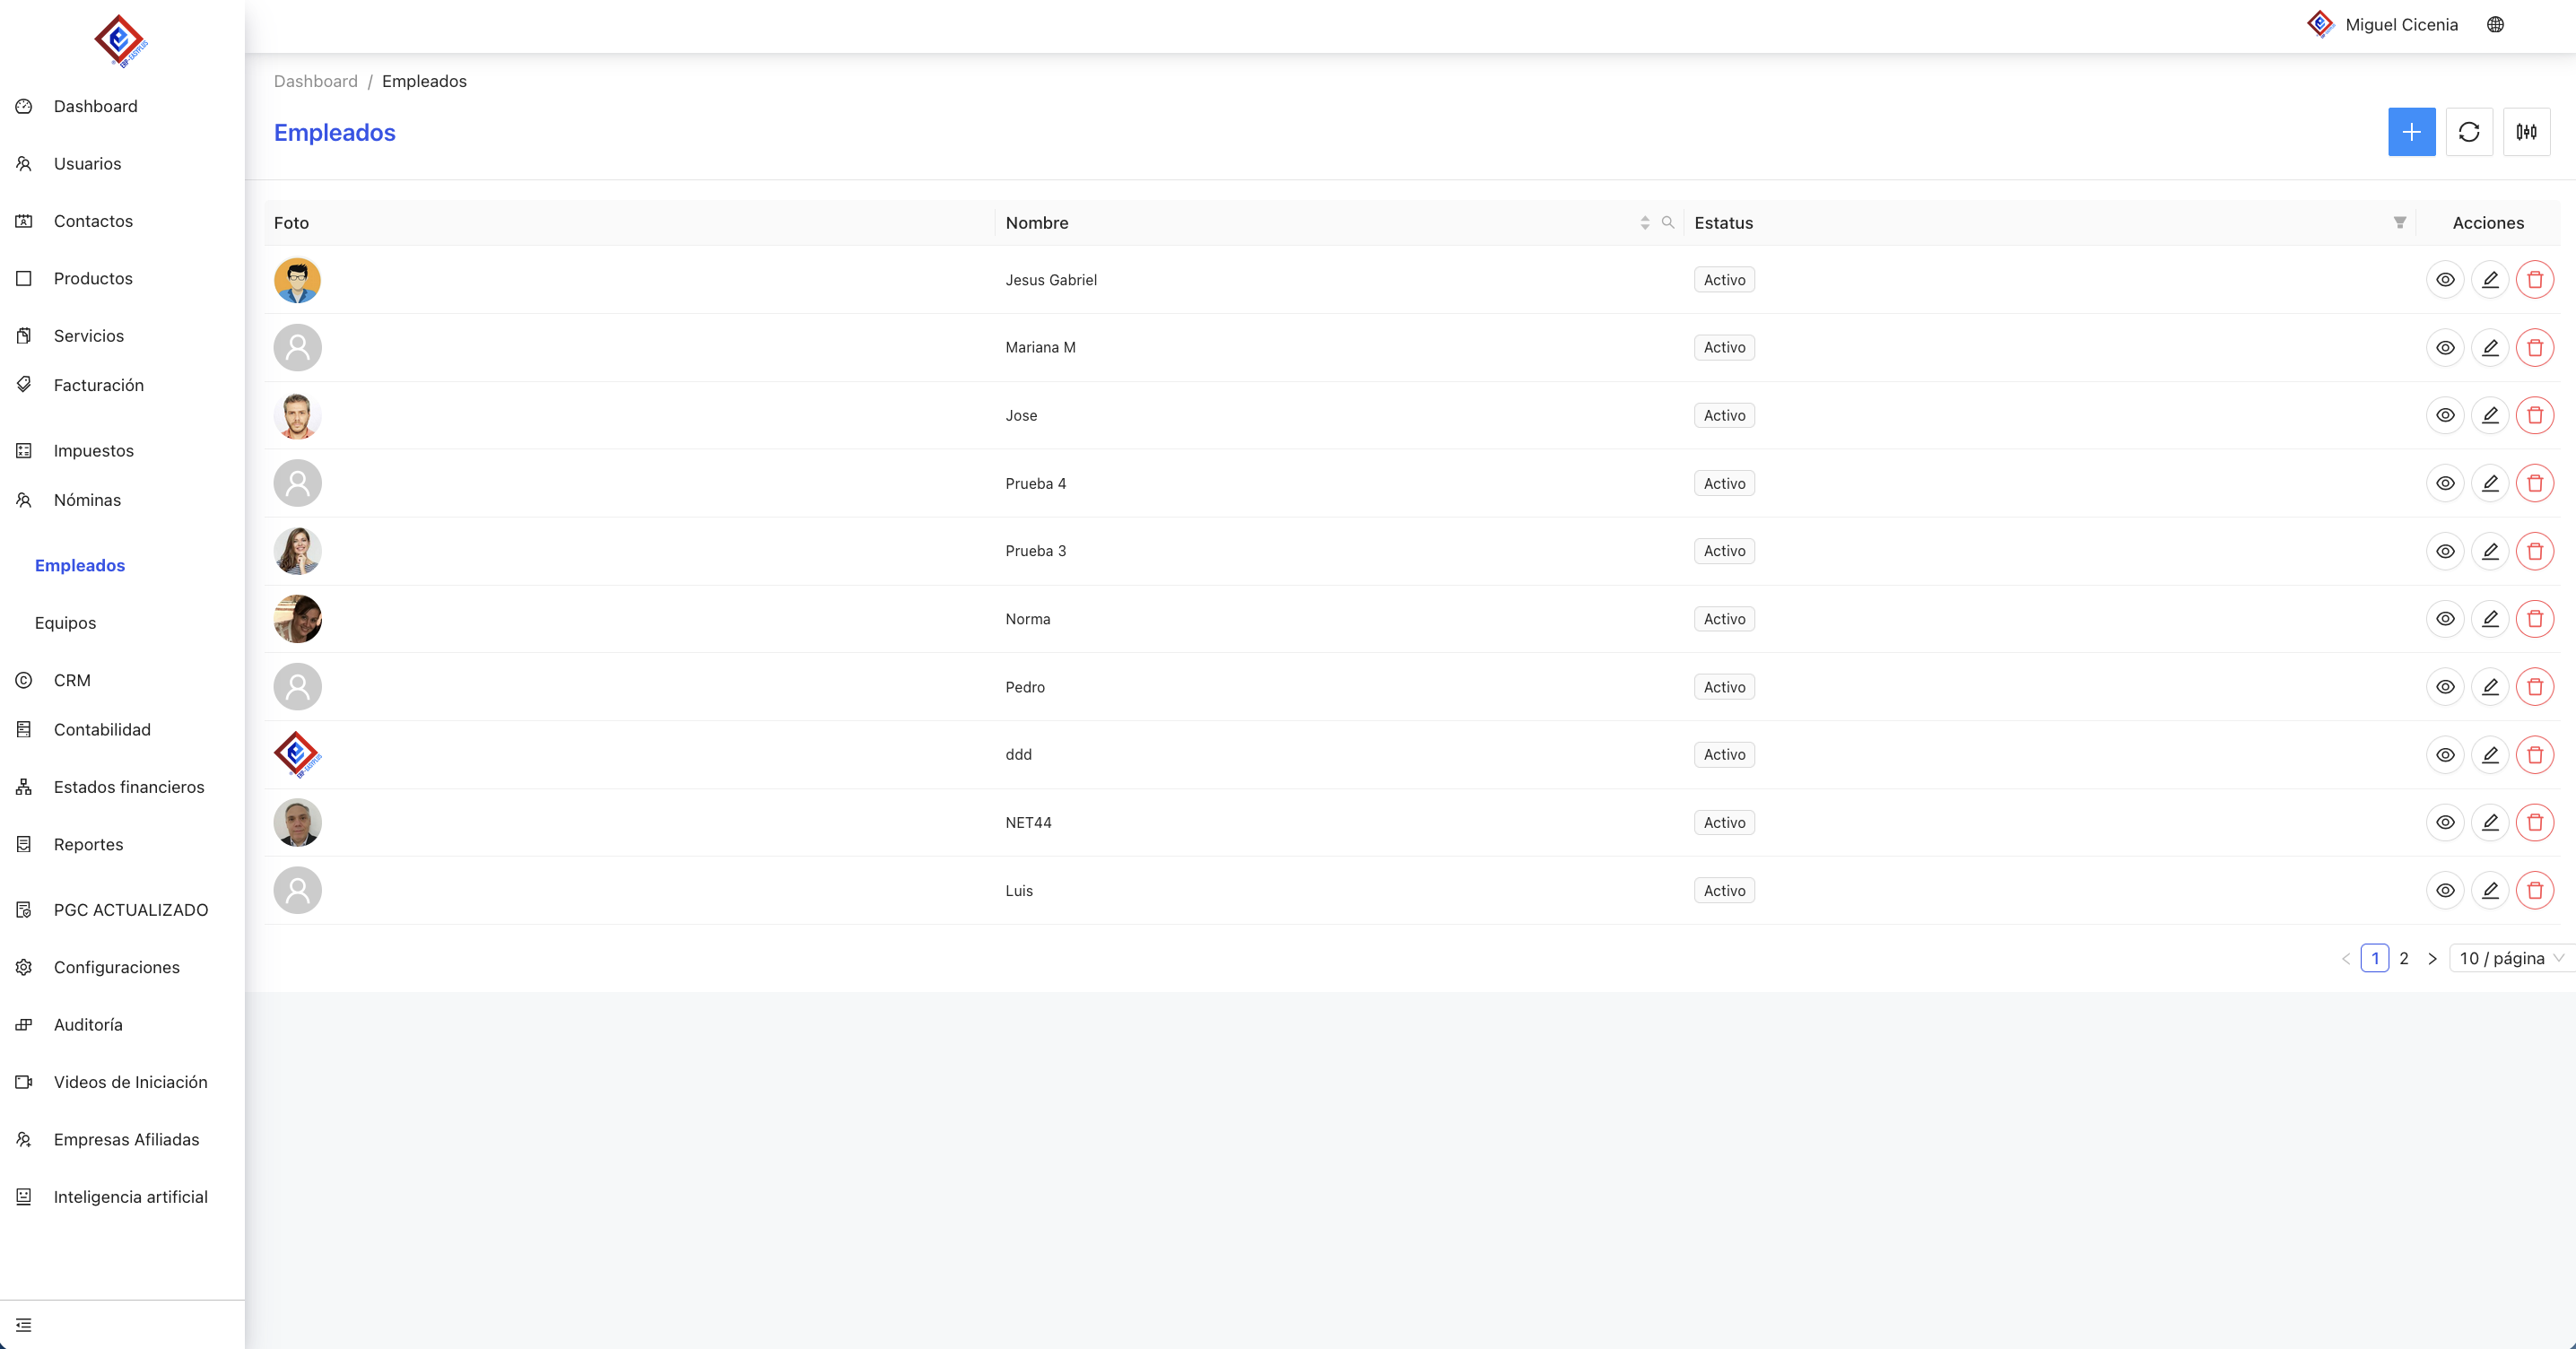This screenshot has width=2576, height=1349.
Task: View details of employee Norma
Action: (2445, 619)
